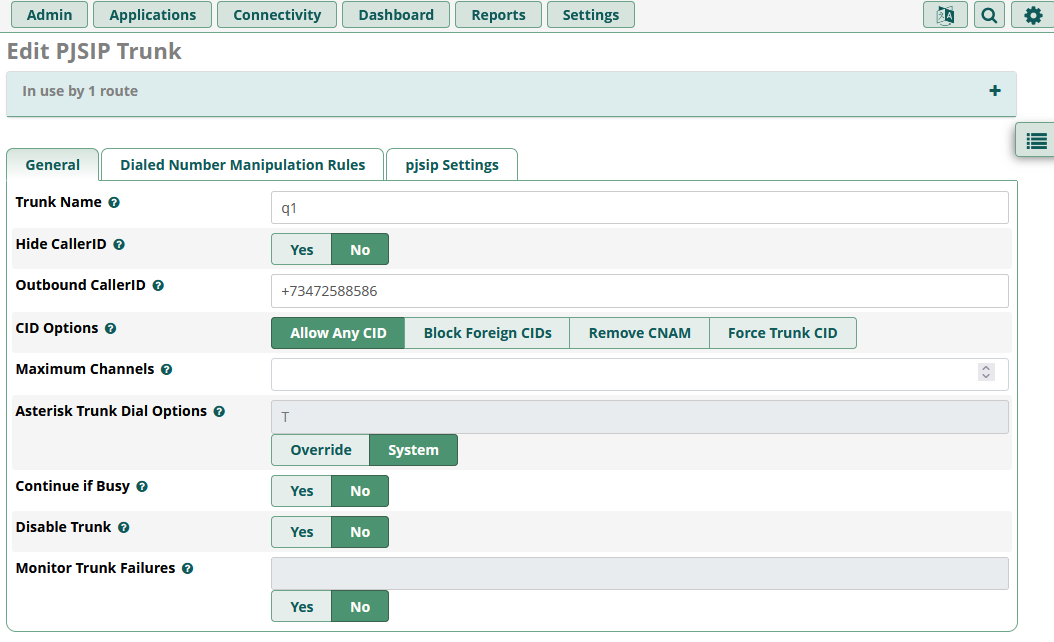The width and height of the screenshot is (1054, 642).
Task: Open the gear settings icon
Action: coord(1033,15)
